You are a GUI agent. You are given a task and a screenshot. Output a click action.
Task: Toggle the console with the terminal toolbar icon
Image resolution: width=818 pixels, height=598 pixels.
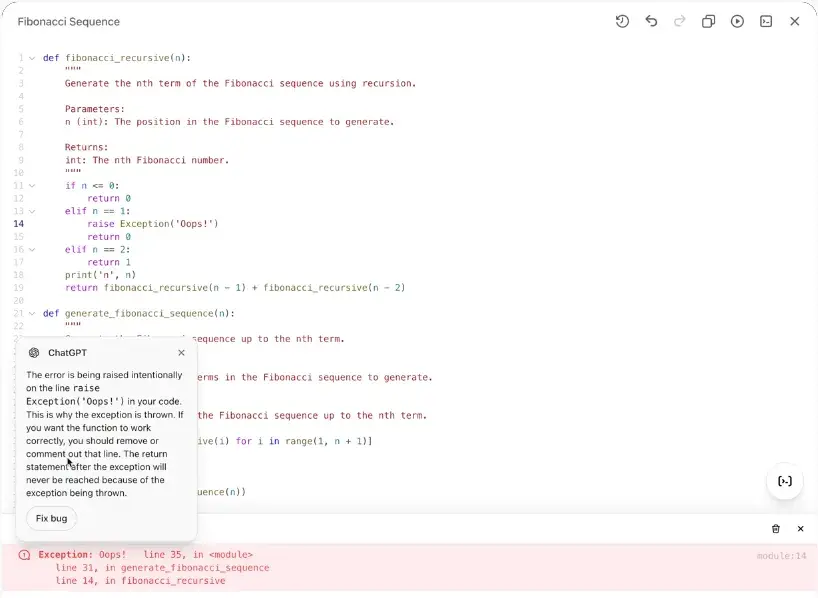pos(766,21)
